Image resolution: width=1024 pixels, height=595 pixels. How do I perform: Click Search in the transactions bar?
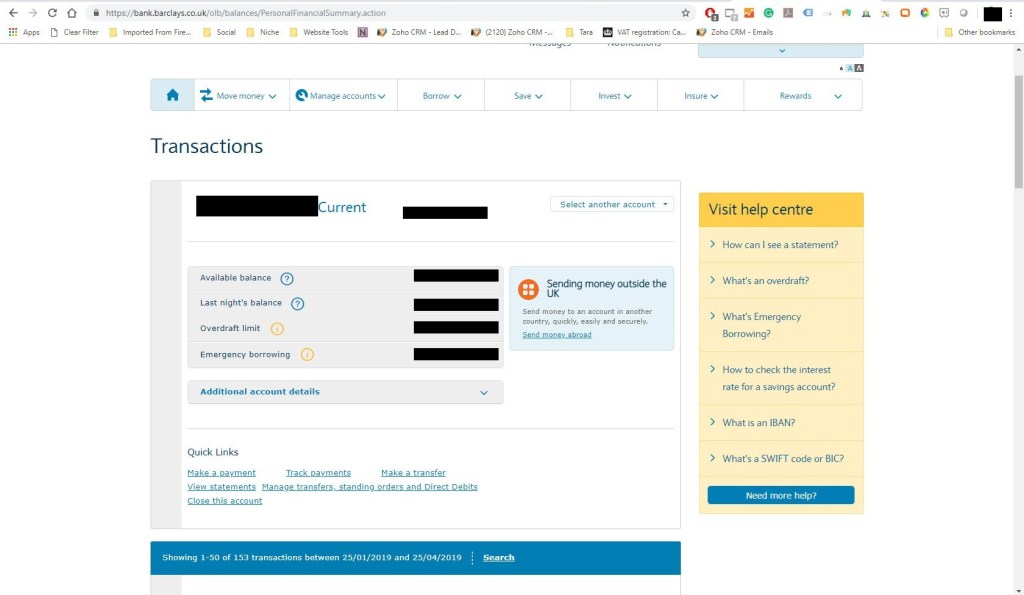(x=498, y=558)
